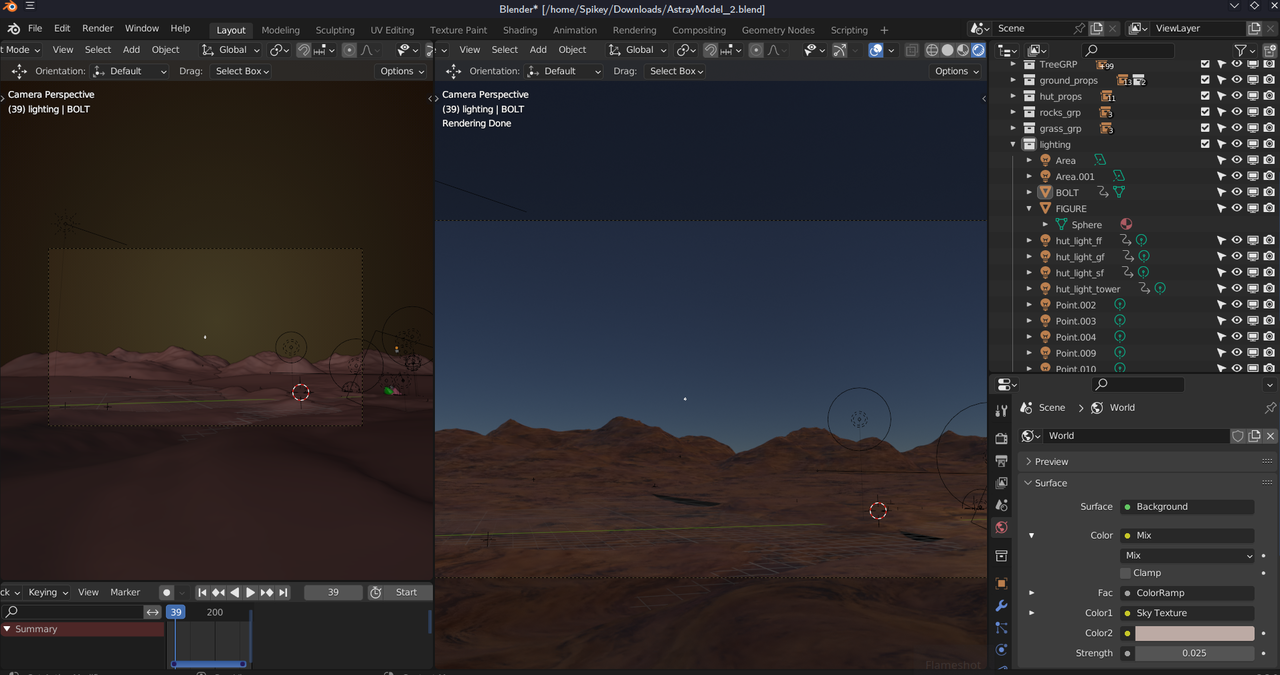Image resolution: width=1280 pixels, height=675 pixels.
Task: Switch to the Shading workspace tab
Action: tap(519, 30)
